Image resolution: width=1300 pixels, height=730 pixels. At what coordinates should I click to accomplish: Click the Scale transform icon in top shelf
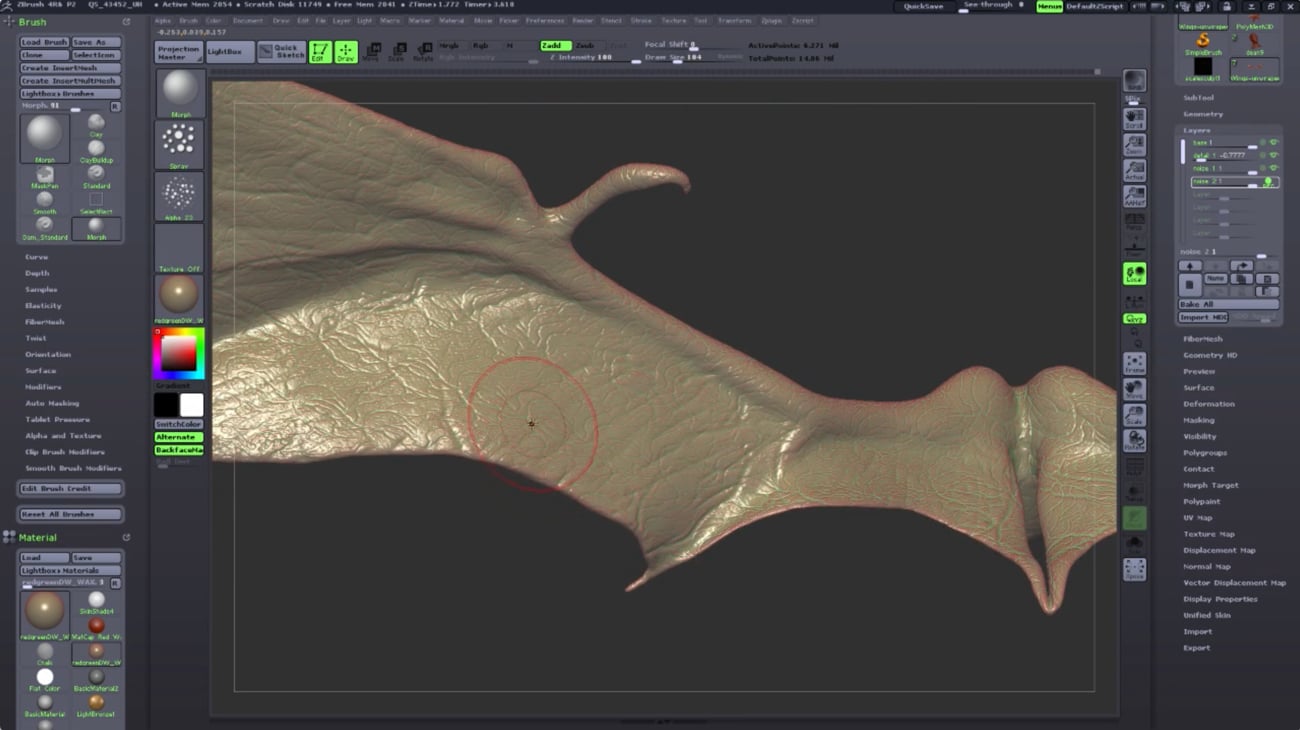[x=397, y=52]
